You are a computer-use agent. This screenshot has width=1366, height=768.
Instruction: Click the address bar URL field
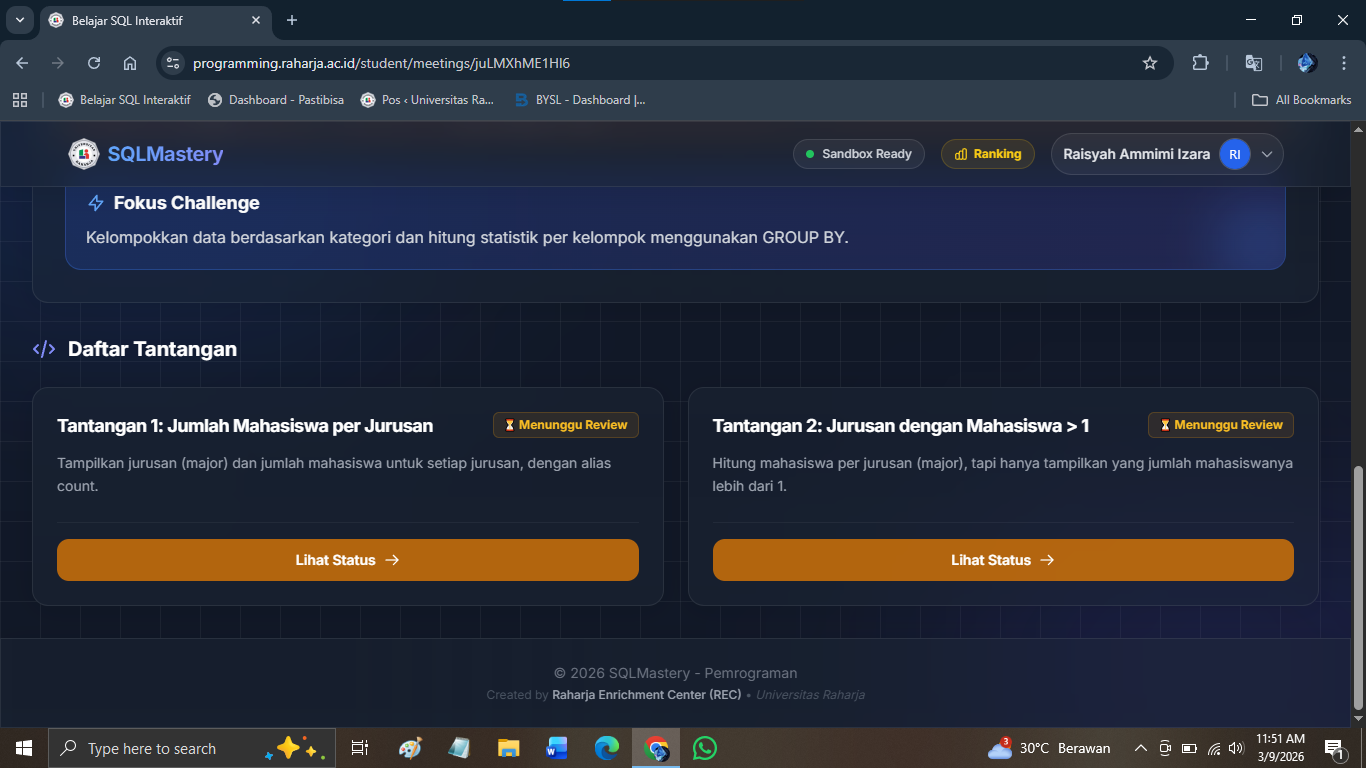tap(650, 63)
